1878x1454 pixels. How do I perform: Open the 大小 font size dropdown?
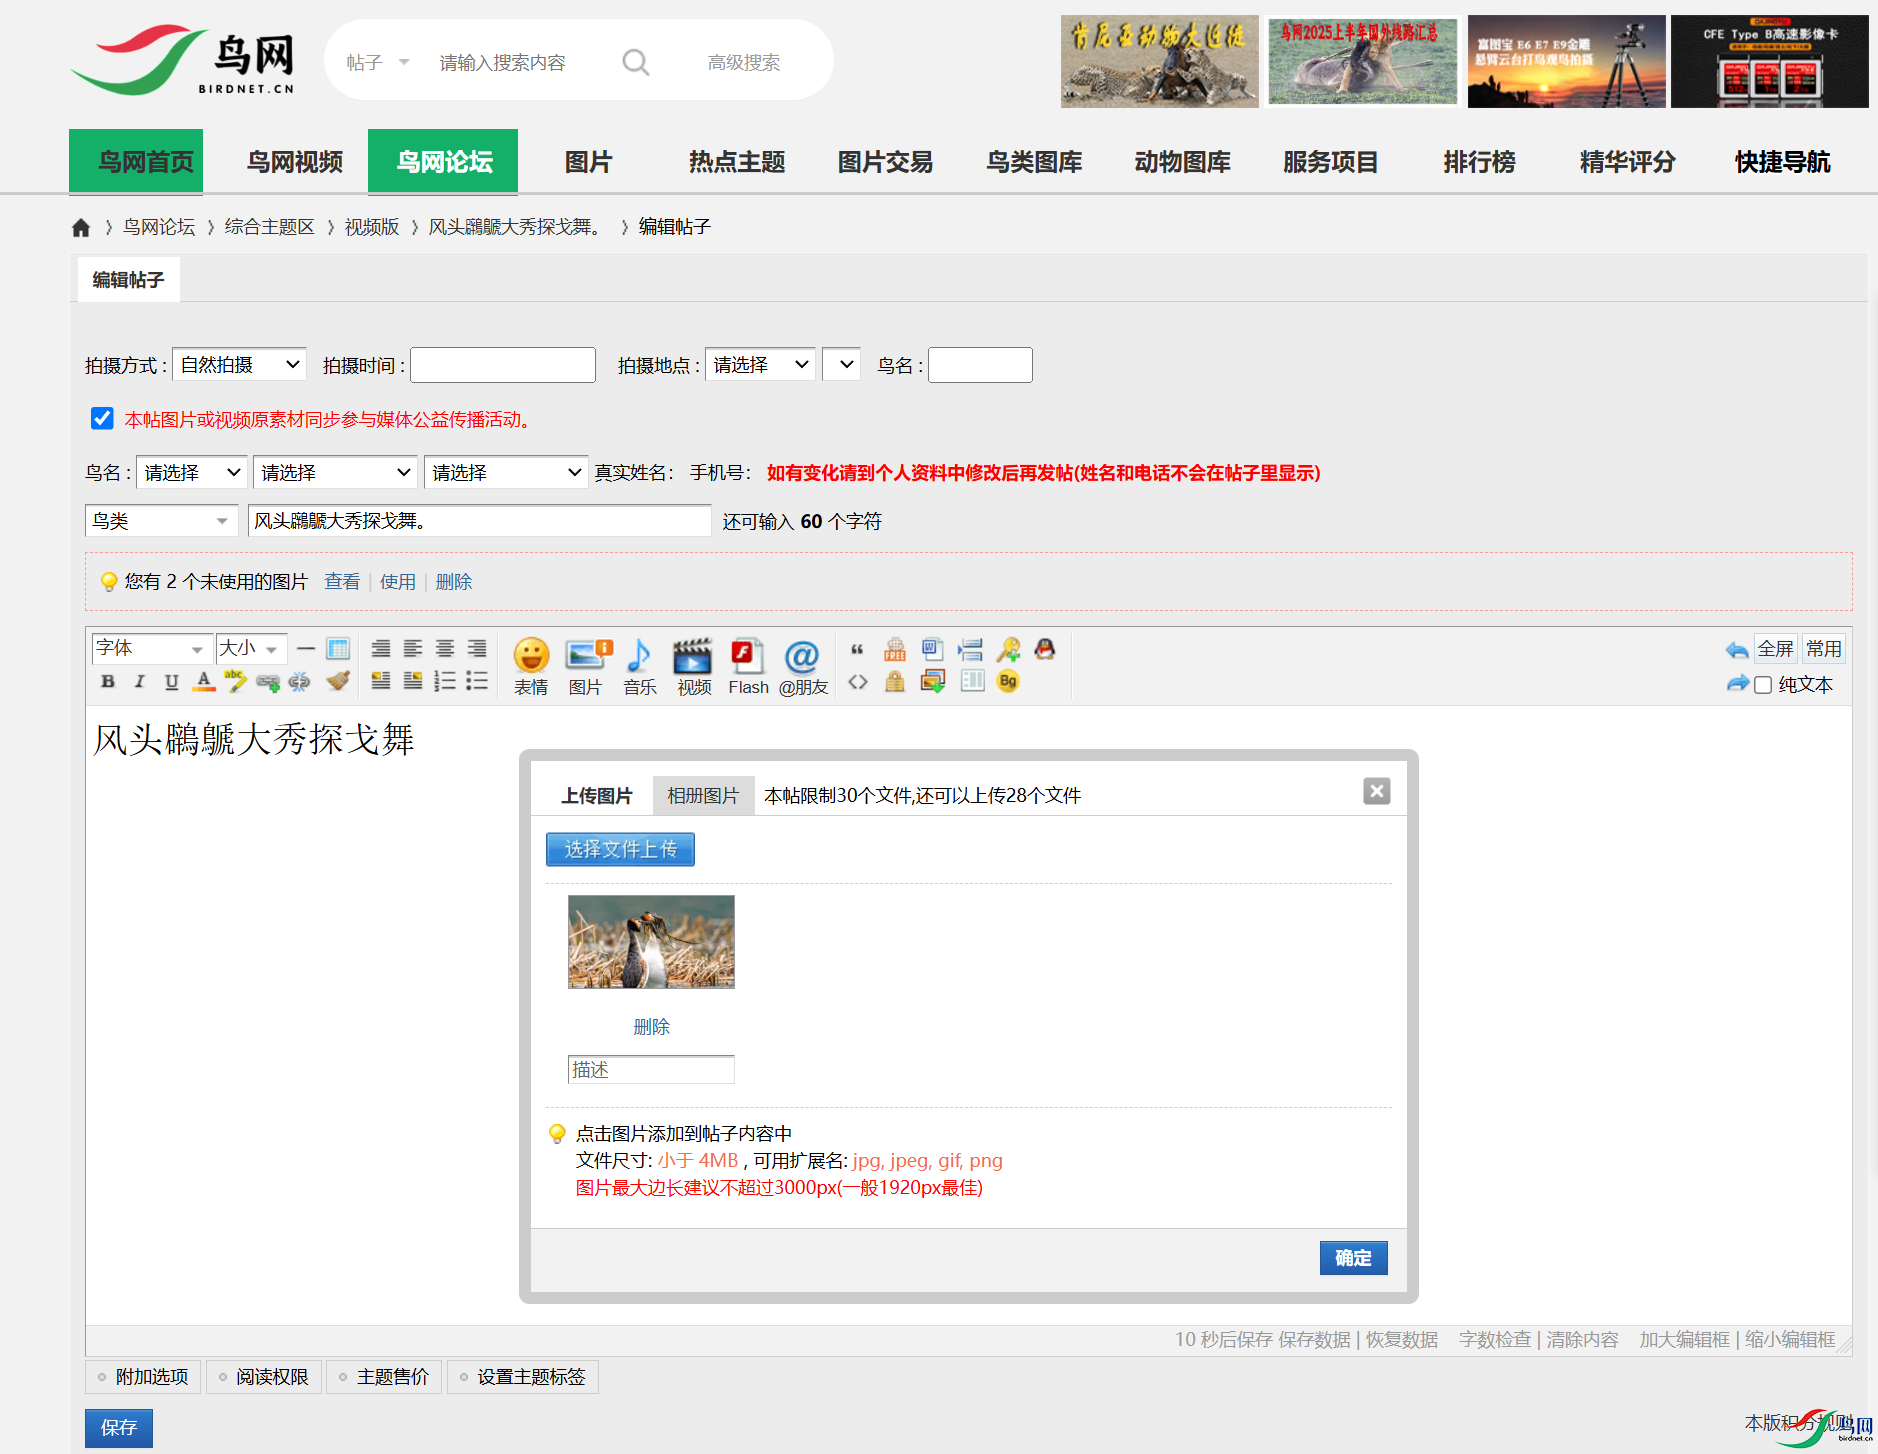[251, 649]
